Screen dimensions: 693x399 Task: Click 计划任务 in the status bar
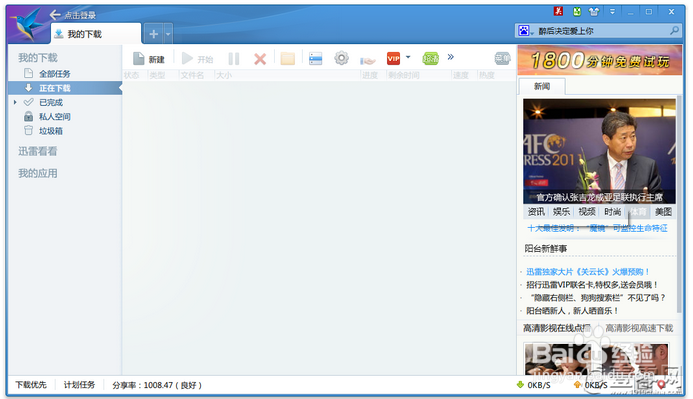[80, 385]
